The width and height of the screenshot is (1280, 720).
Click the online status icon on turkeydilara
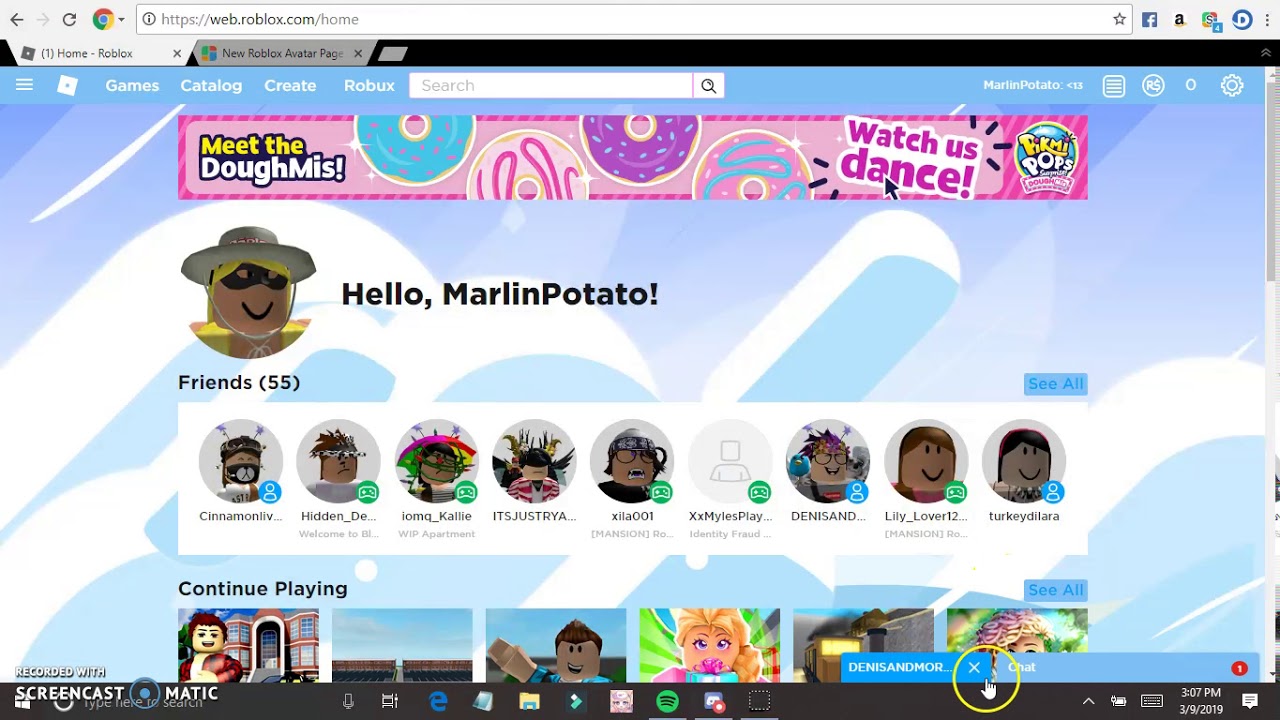[x=1053, y=492]
